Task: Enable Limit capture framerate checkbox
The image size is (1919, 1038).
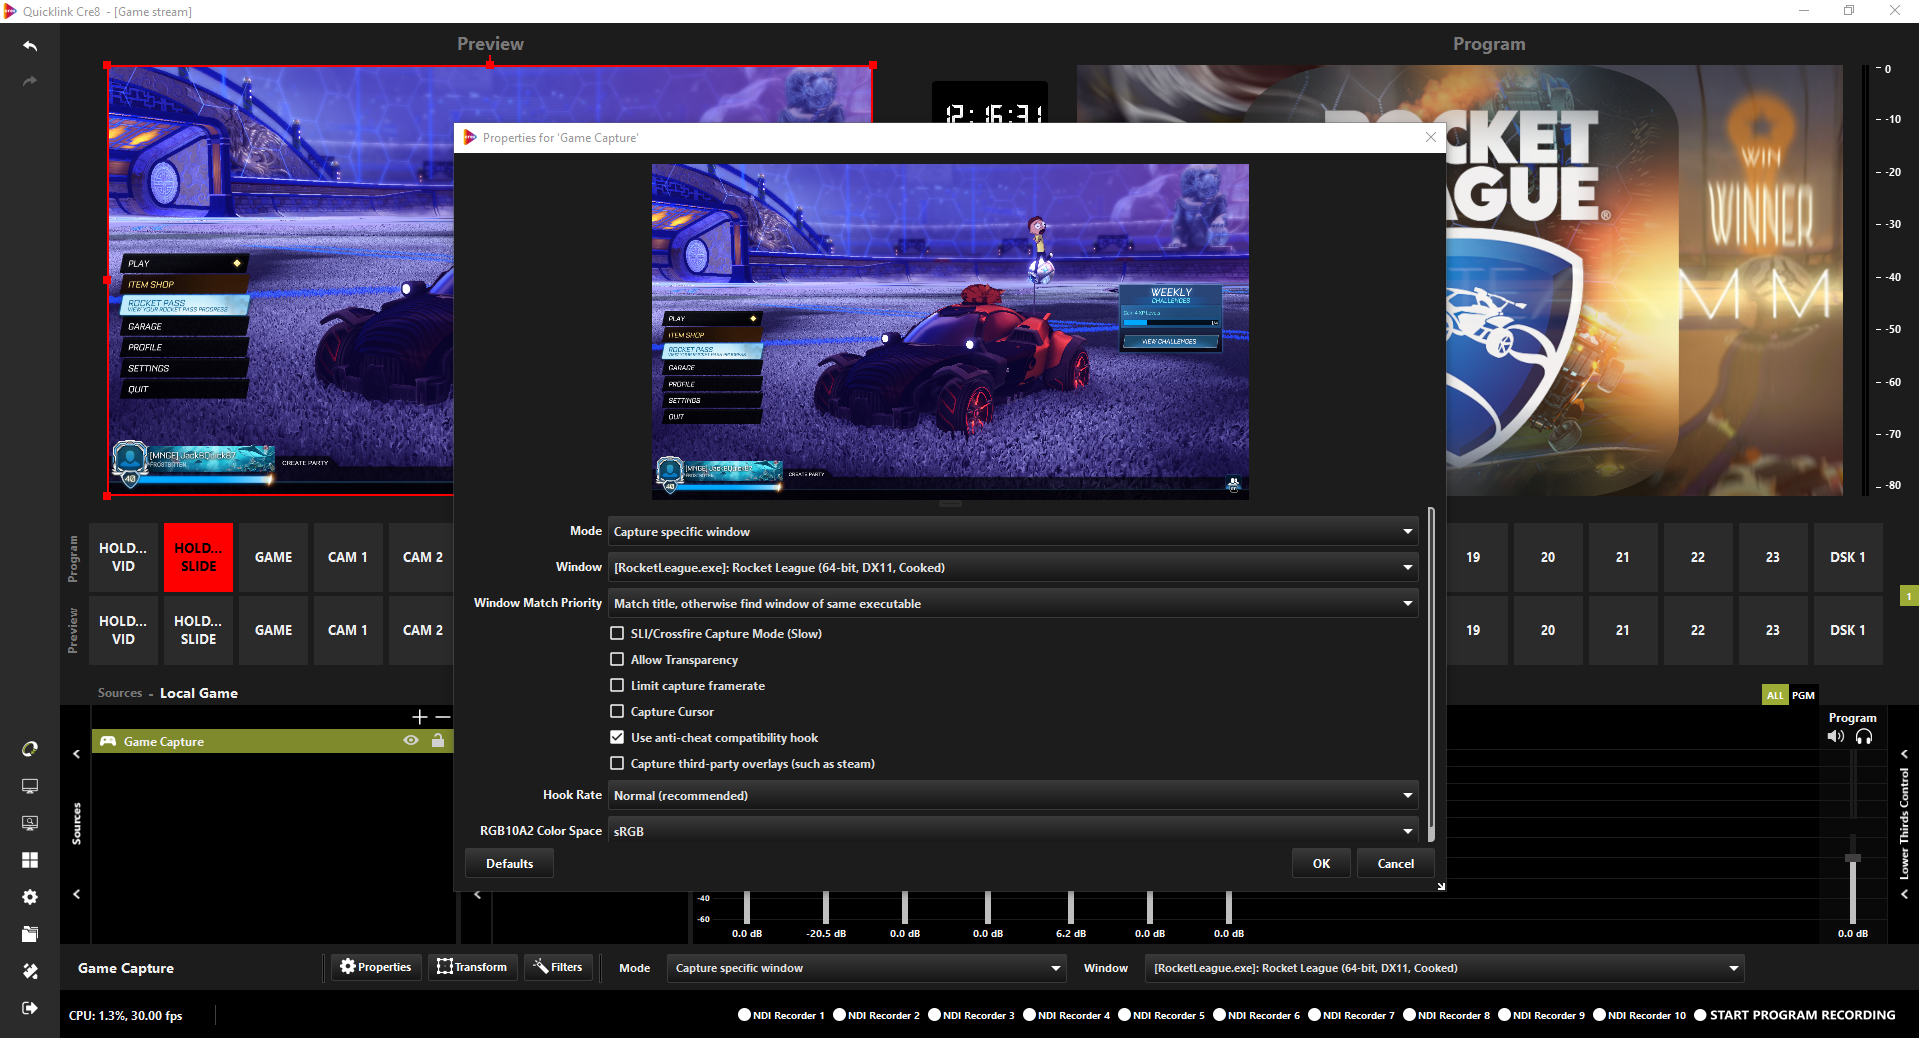Action: 617,685
